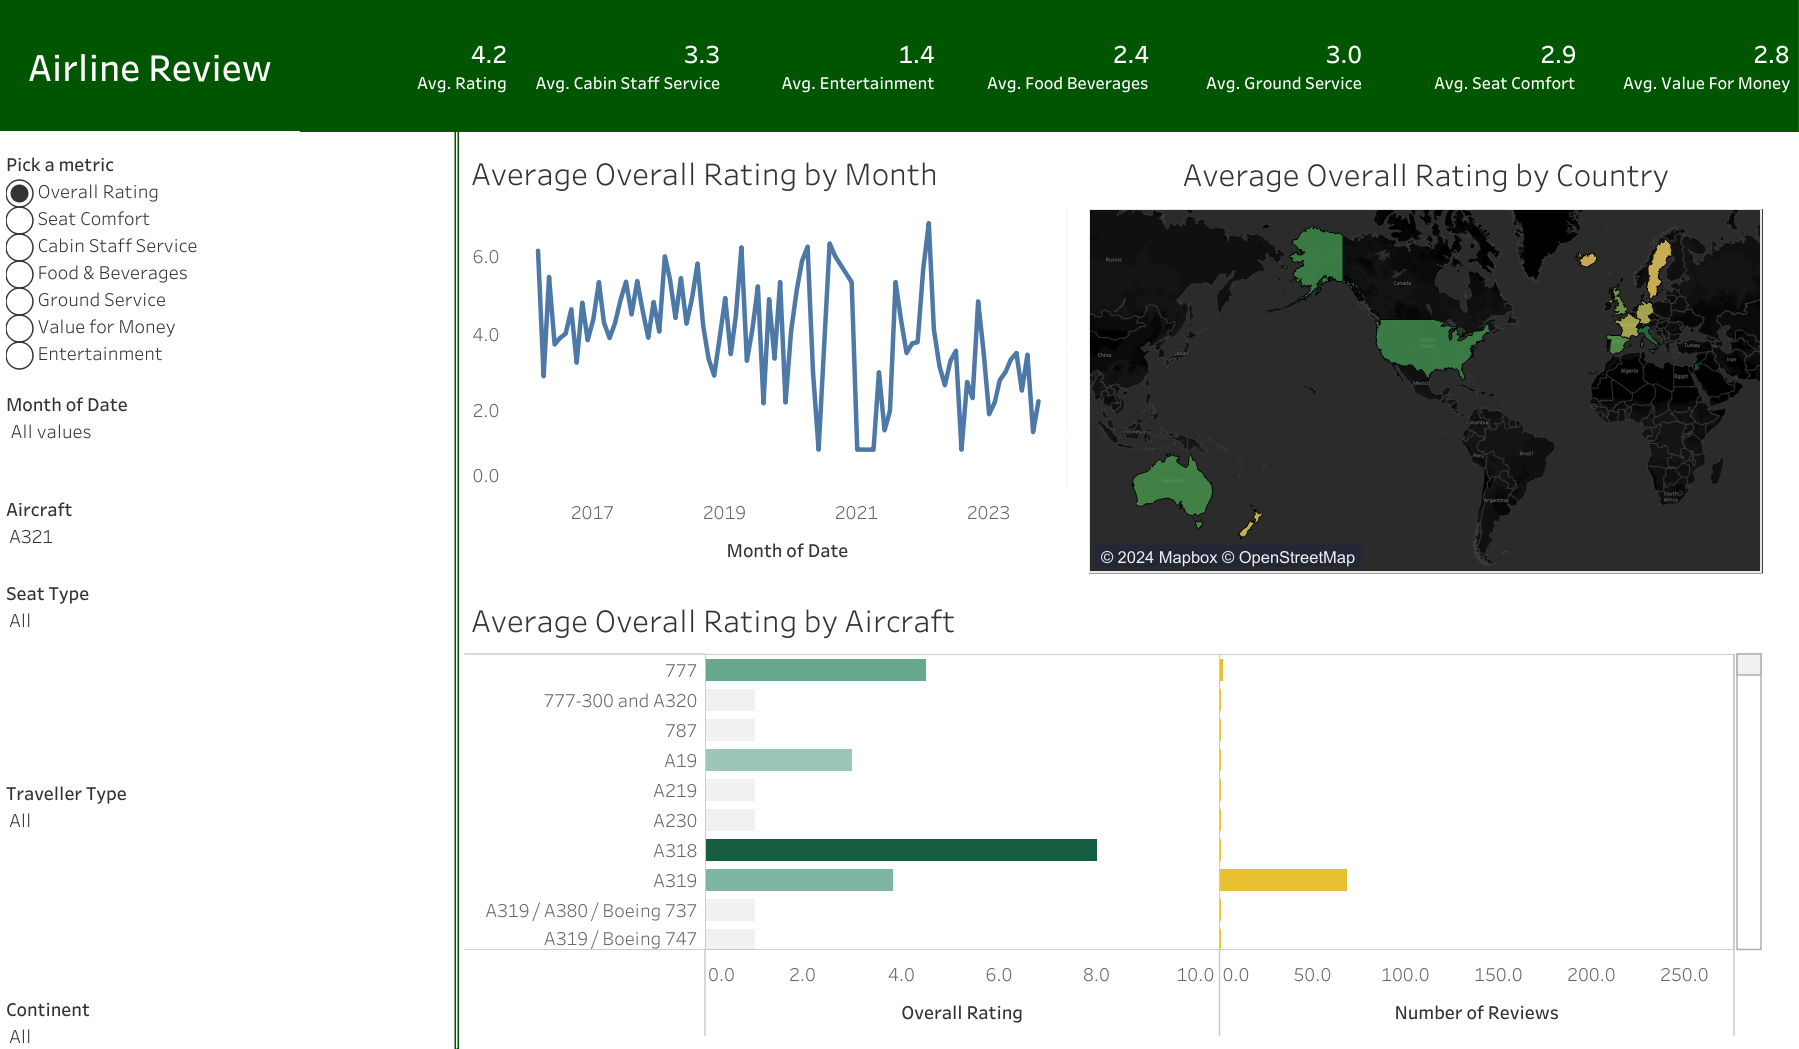Open the Seat Type filter
1799x1049 pixels.
pyautogui.click(x=20, y=621)
